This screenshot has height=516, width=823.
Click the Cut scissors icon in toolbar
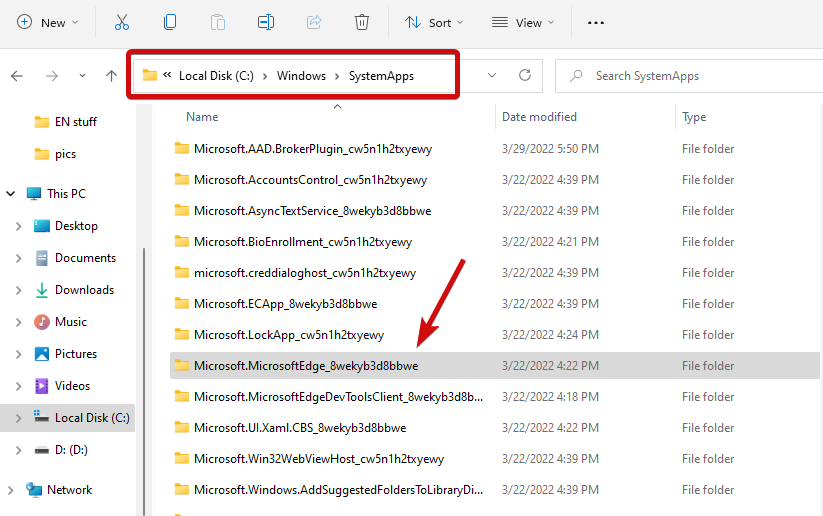pos(122,22)
